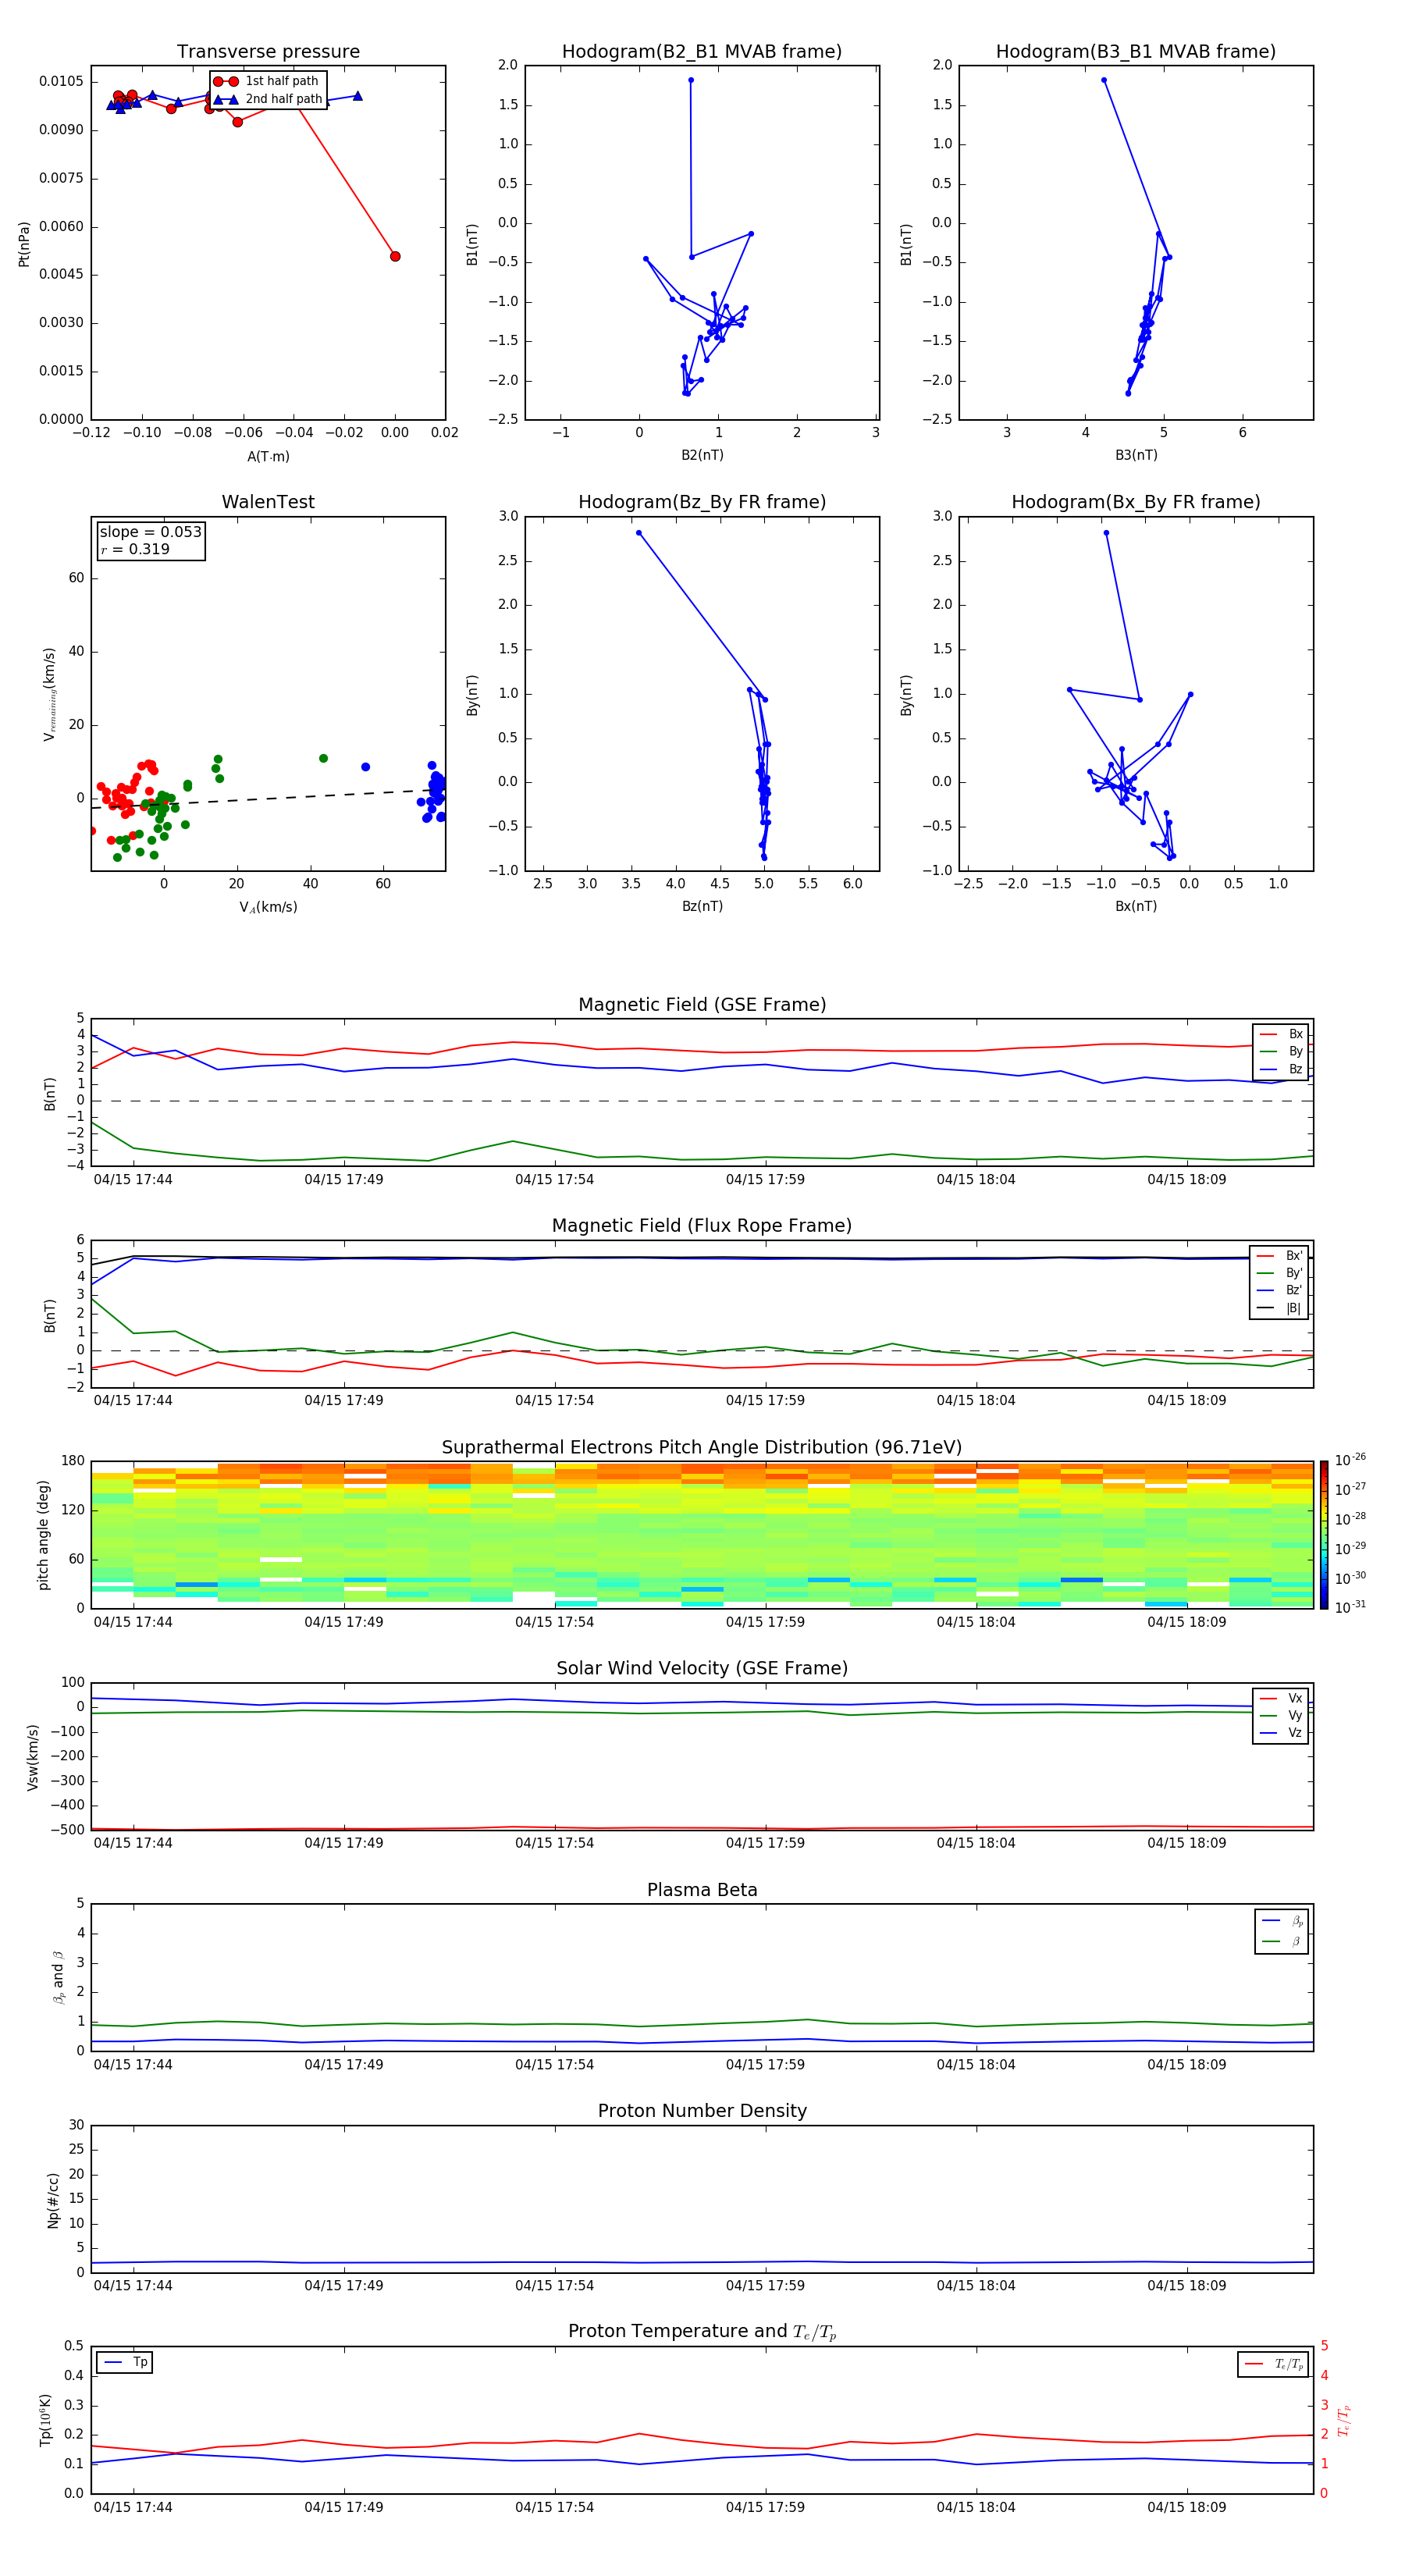Viewport: 1405px width, 2576px height.
Task: Click 'Vy' in solar wind velocity legend
Action: point(1282,1716)
